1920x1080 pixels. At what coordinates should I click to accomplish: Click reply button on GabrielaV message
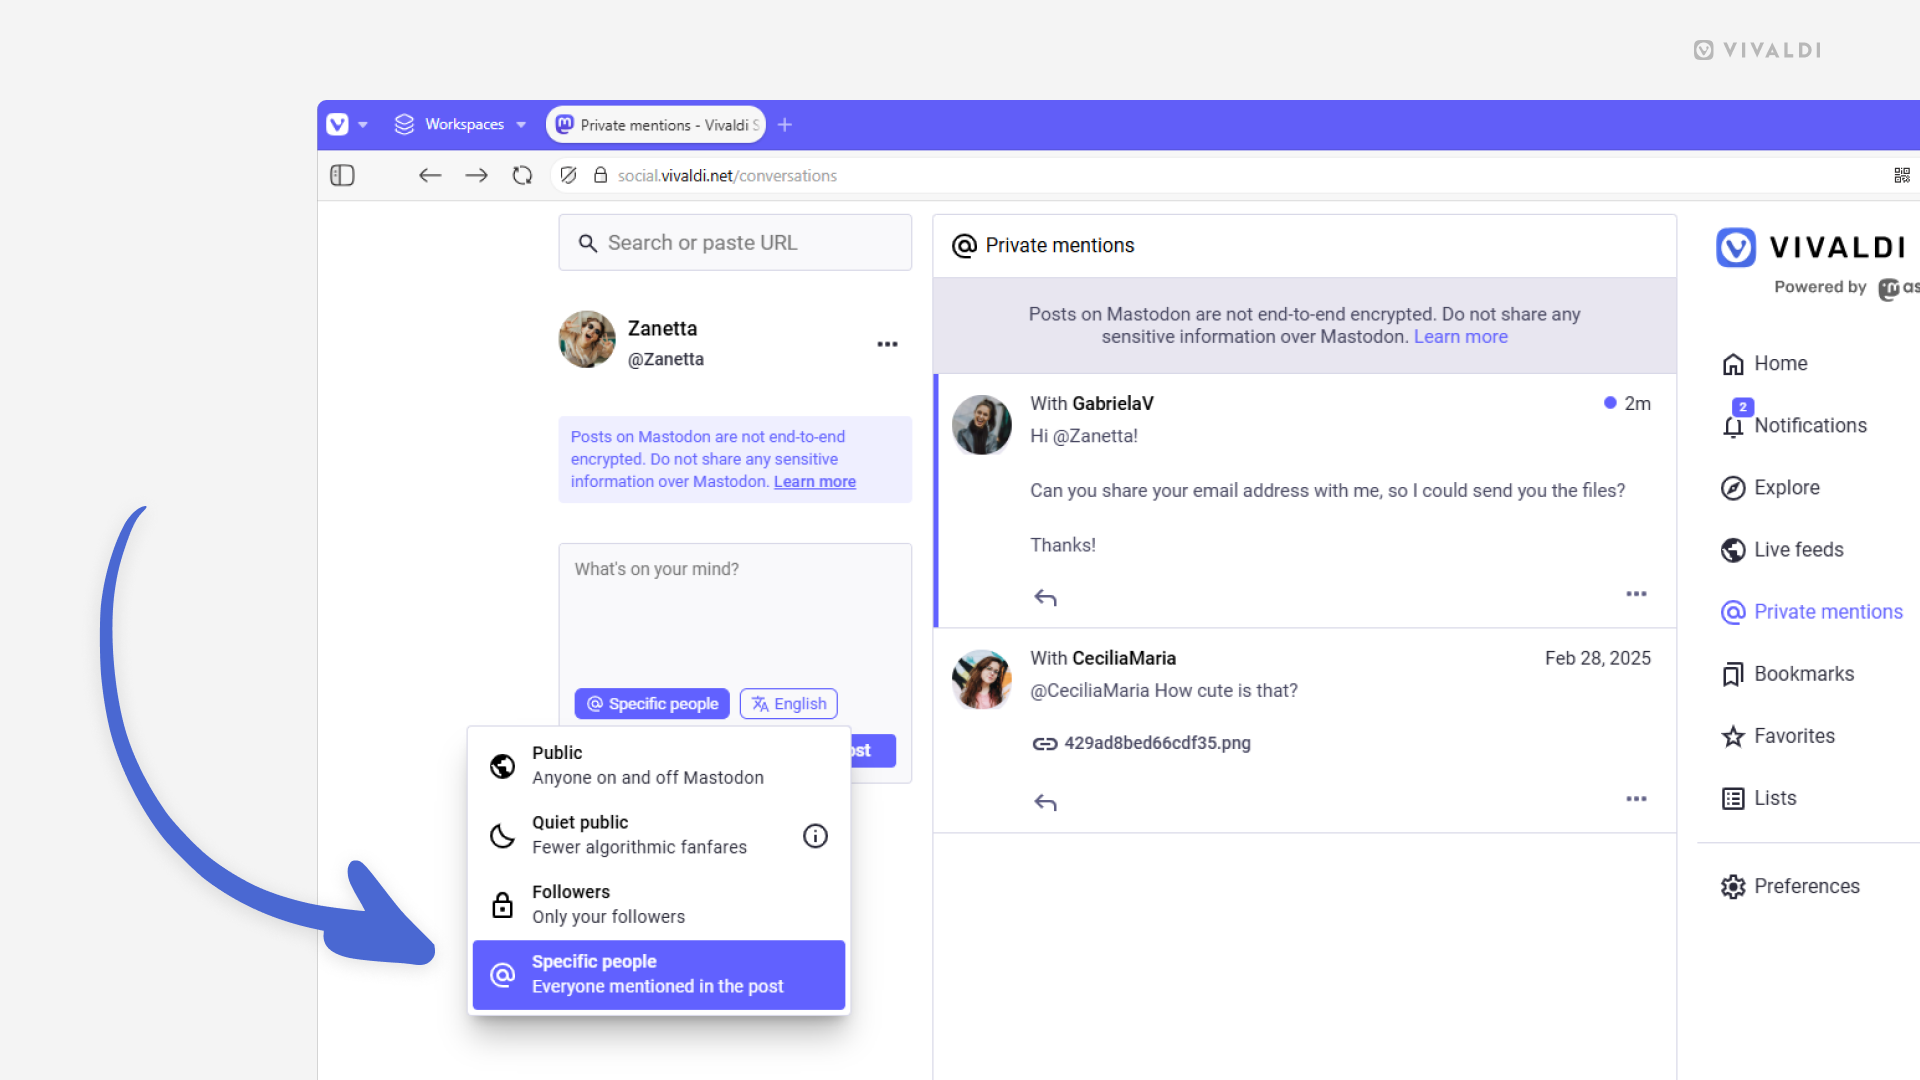pyautogui.click(x=1044, y=597)
